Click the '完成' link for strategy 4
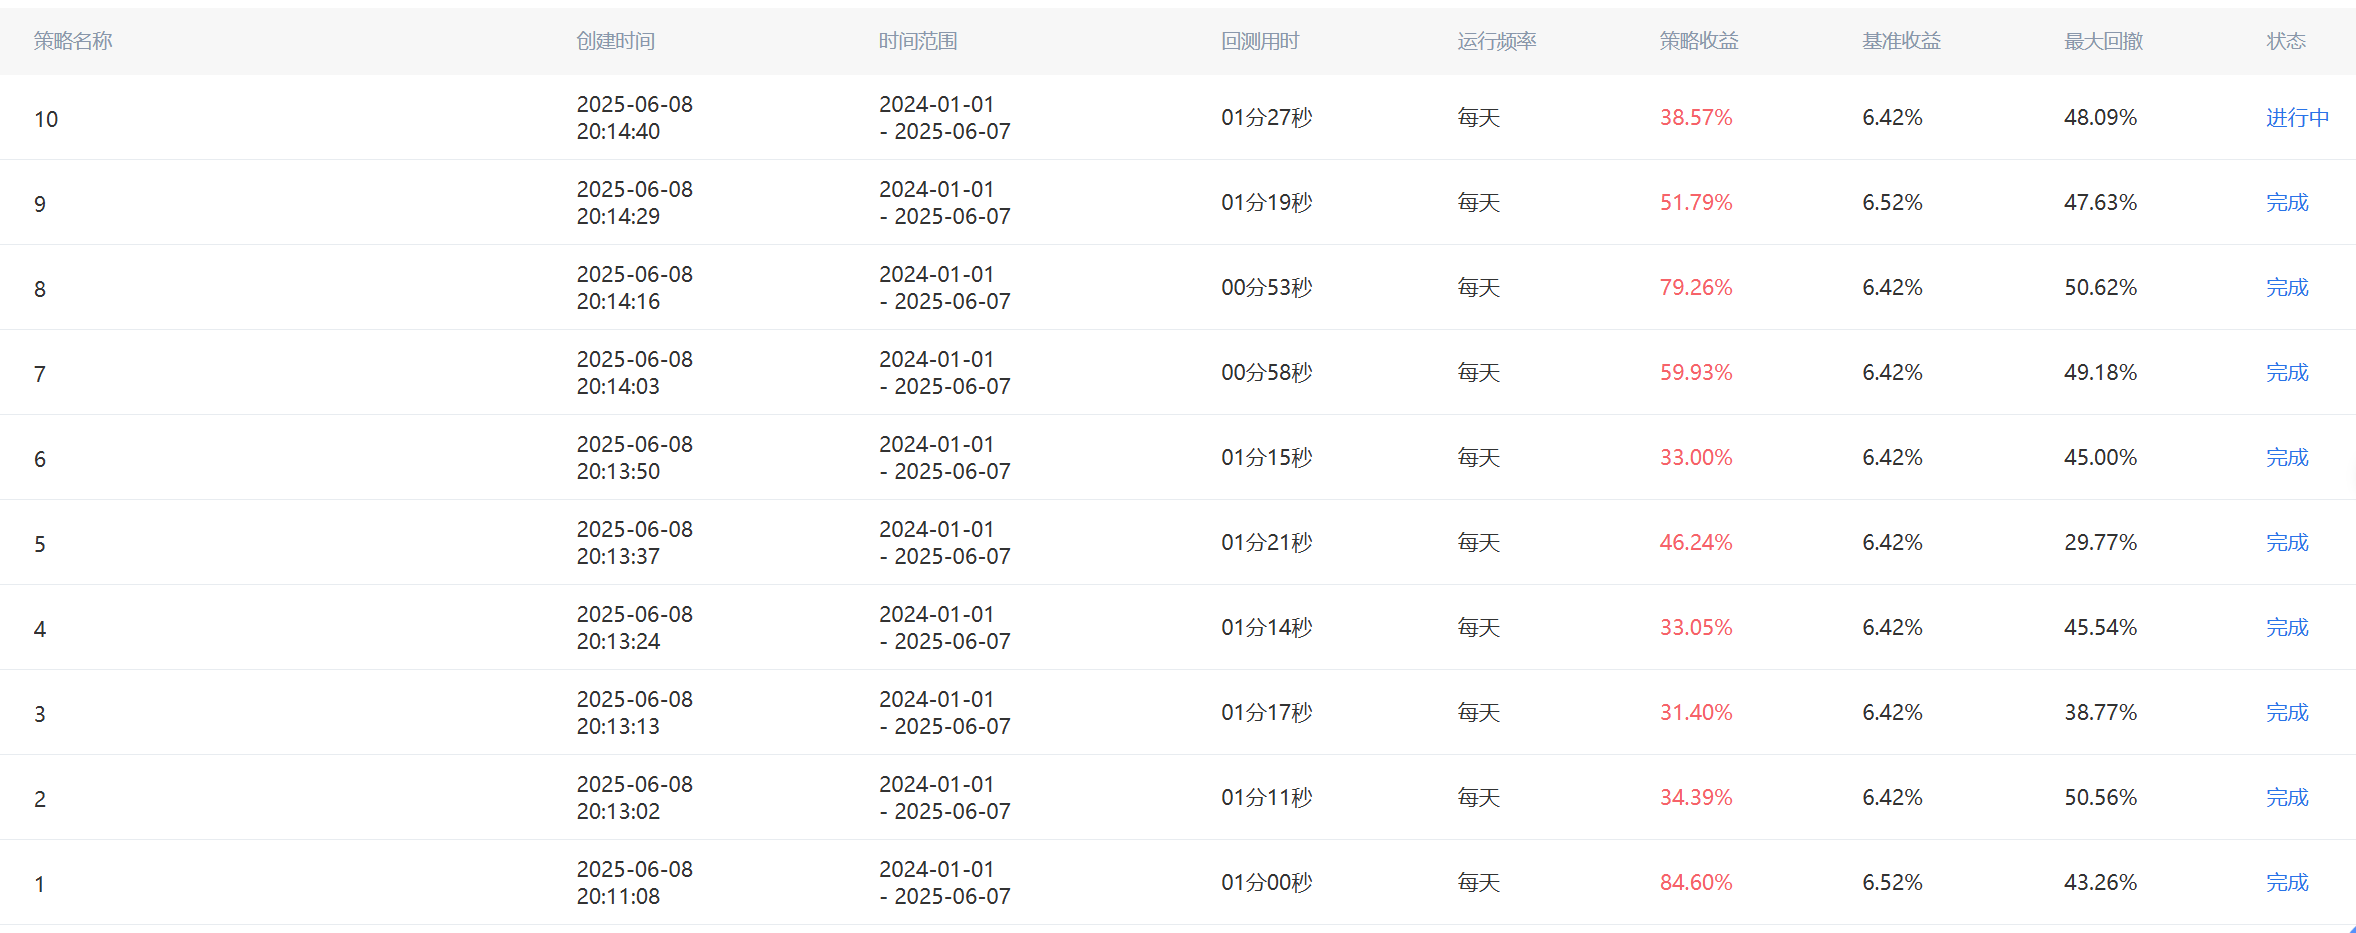This screenshot has width=2356, height=933. pos(2287,628)
